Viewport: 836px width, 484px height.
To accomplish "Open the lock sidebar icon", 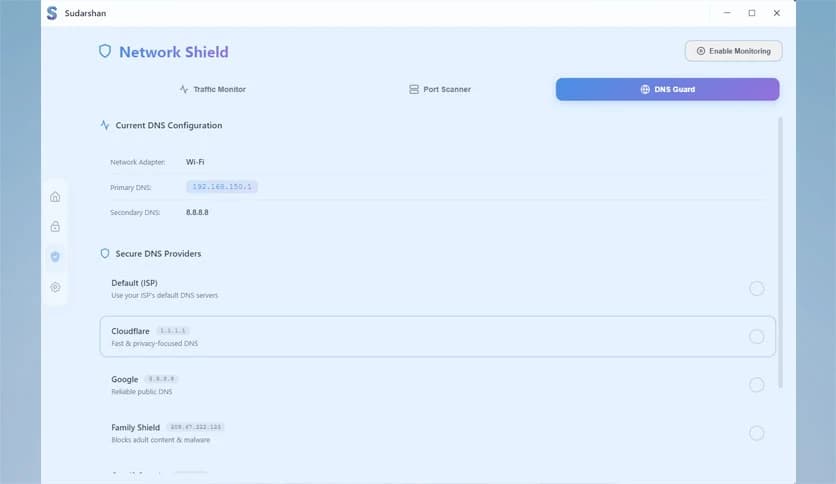I will pyautogui.click(x=55, y=227).
